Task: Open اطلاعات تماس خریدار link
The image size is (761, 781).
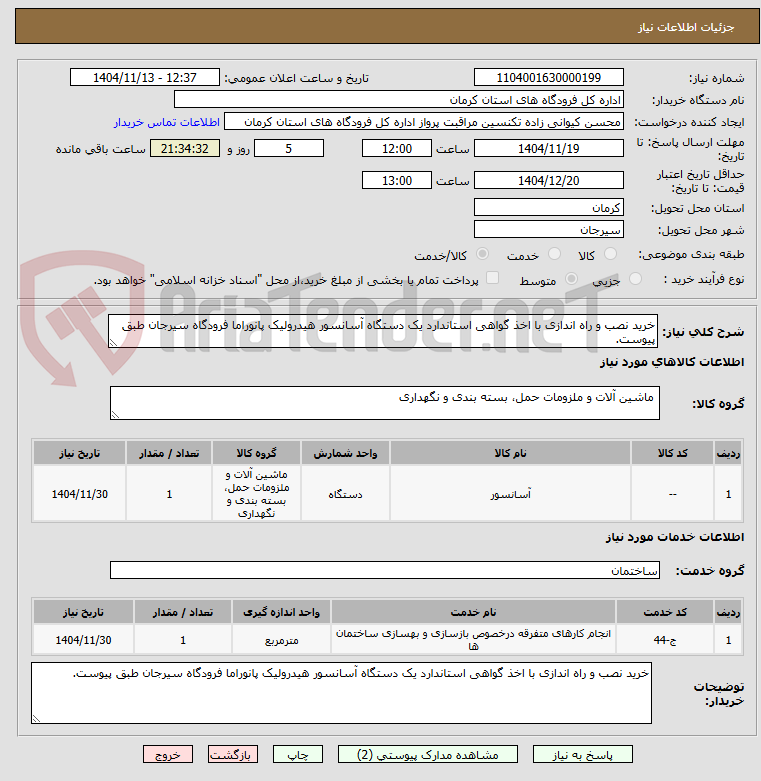Action: point(167,122)
